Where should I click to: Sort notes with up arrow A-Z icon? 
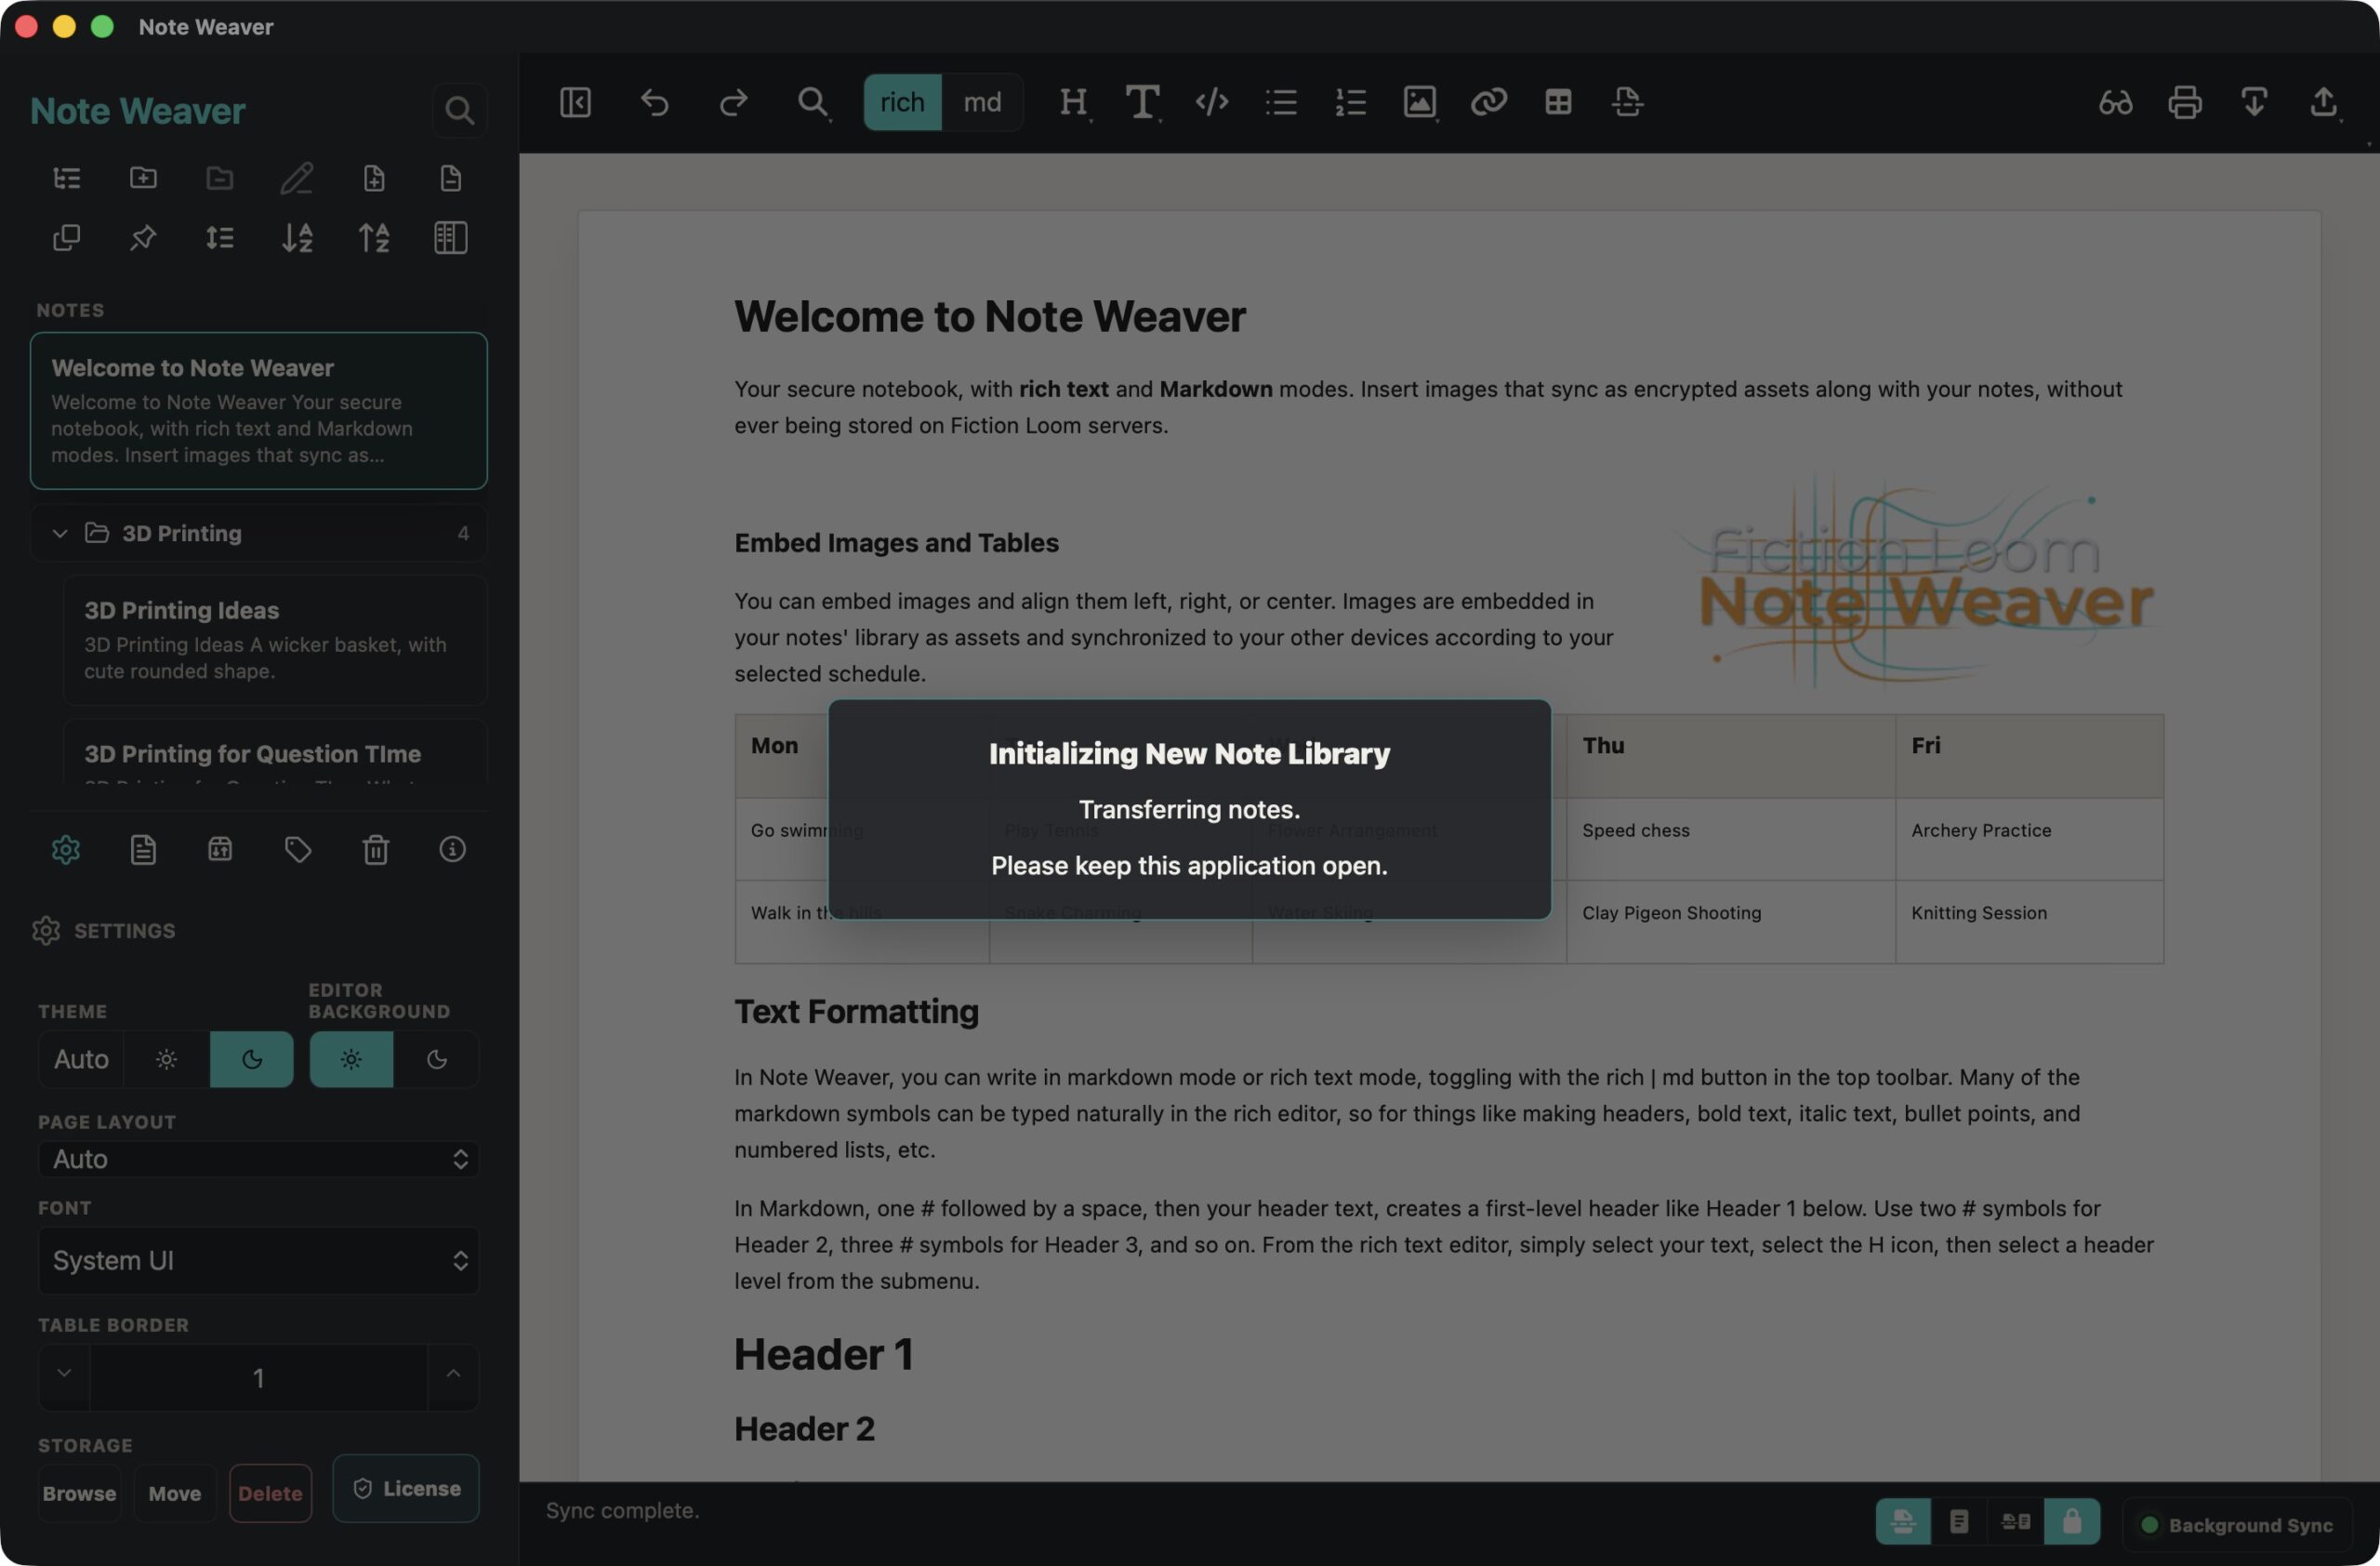[x=374, y=238]
